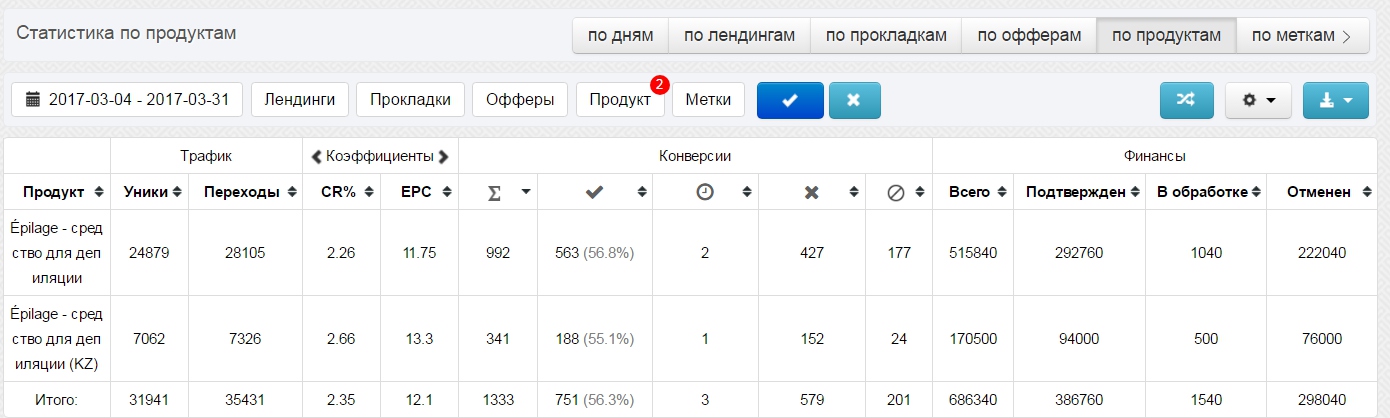The height and width of the screenshot is (418, 1390).
Task: Open the gear settings dropdown
Action: [1258, 100]
